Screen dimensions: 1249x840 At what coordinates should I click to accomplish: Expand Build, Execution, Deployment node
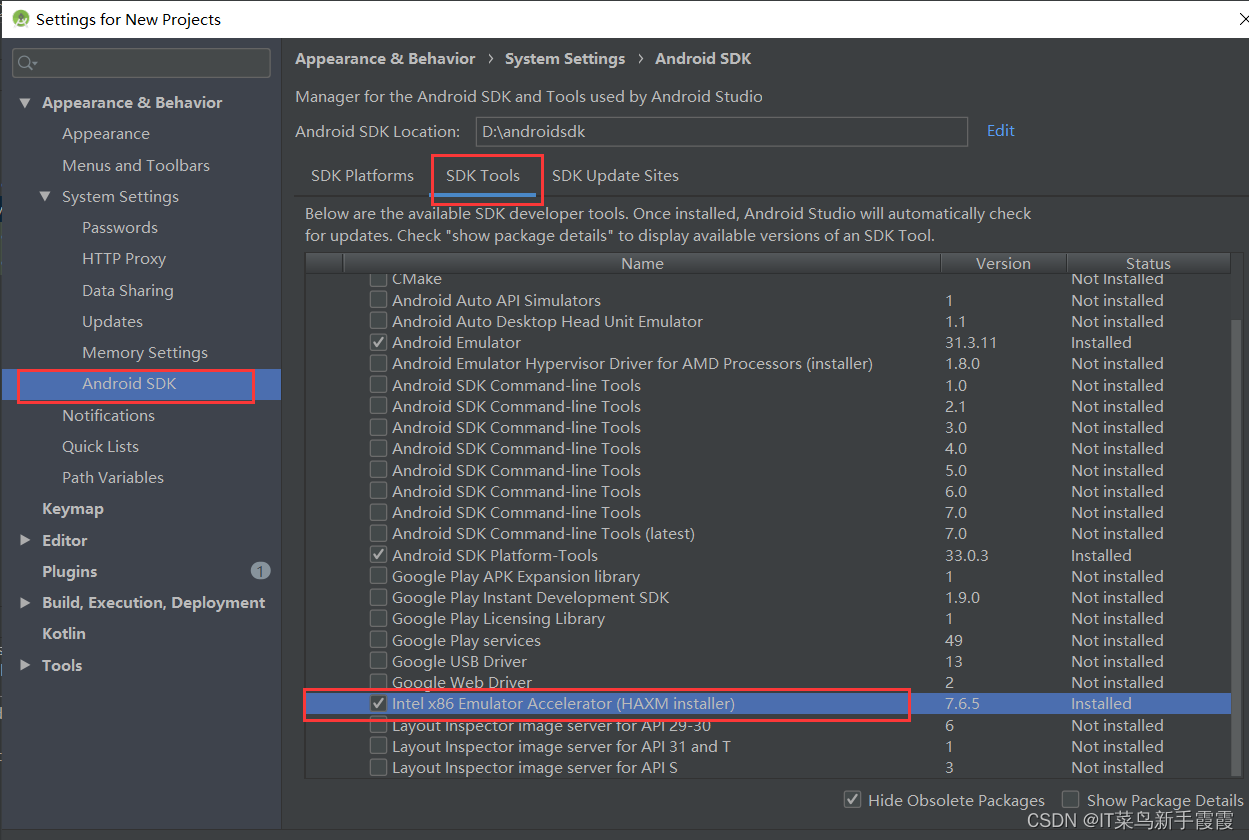25,602
